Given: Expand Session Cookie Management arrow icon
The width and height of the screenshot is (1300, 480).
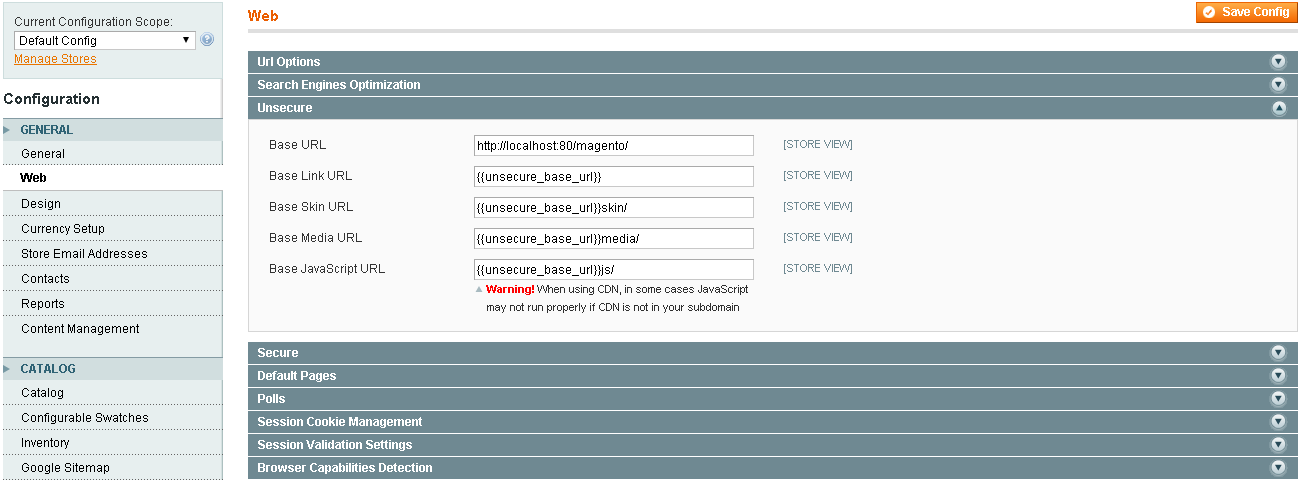Looking at the screenshot, I should click(1277, 422).
